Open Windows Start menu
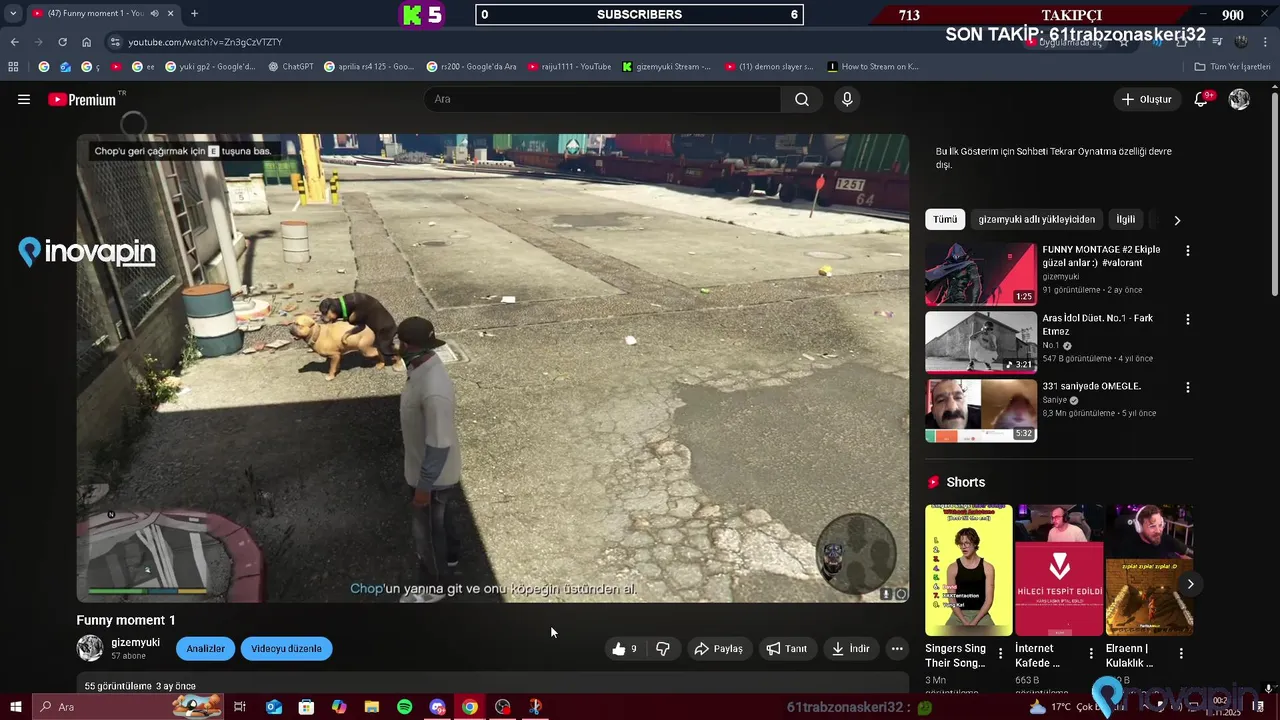This screenshot has height=720, width=1280. click(15, 707)
